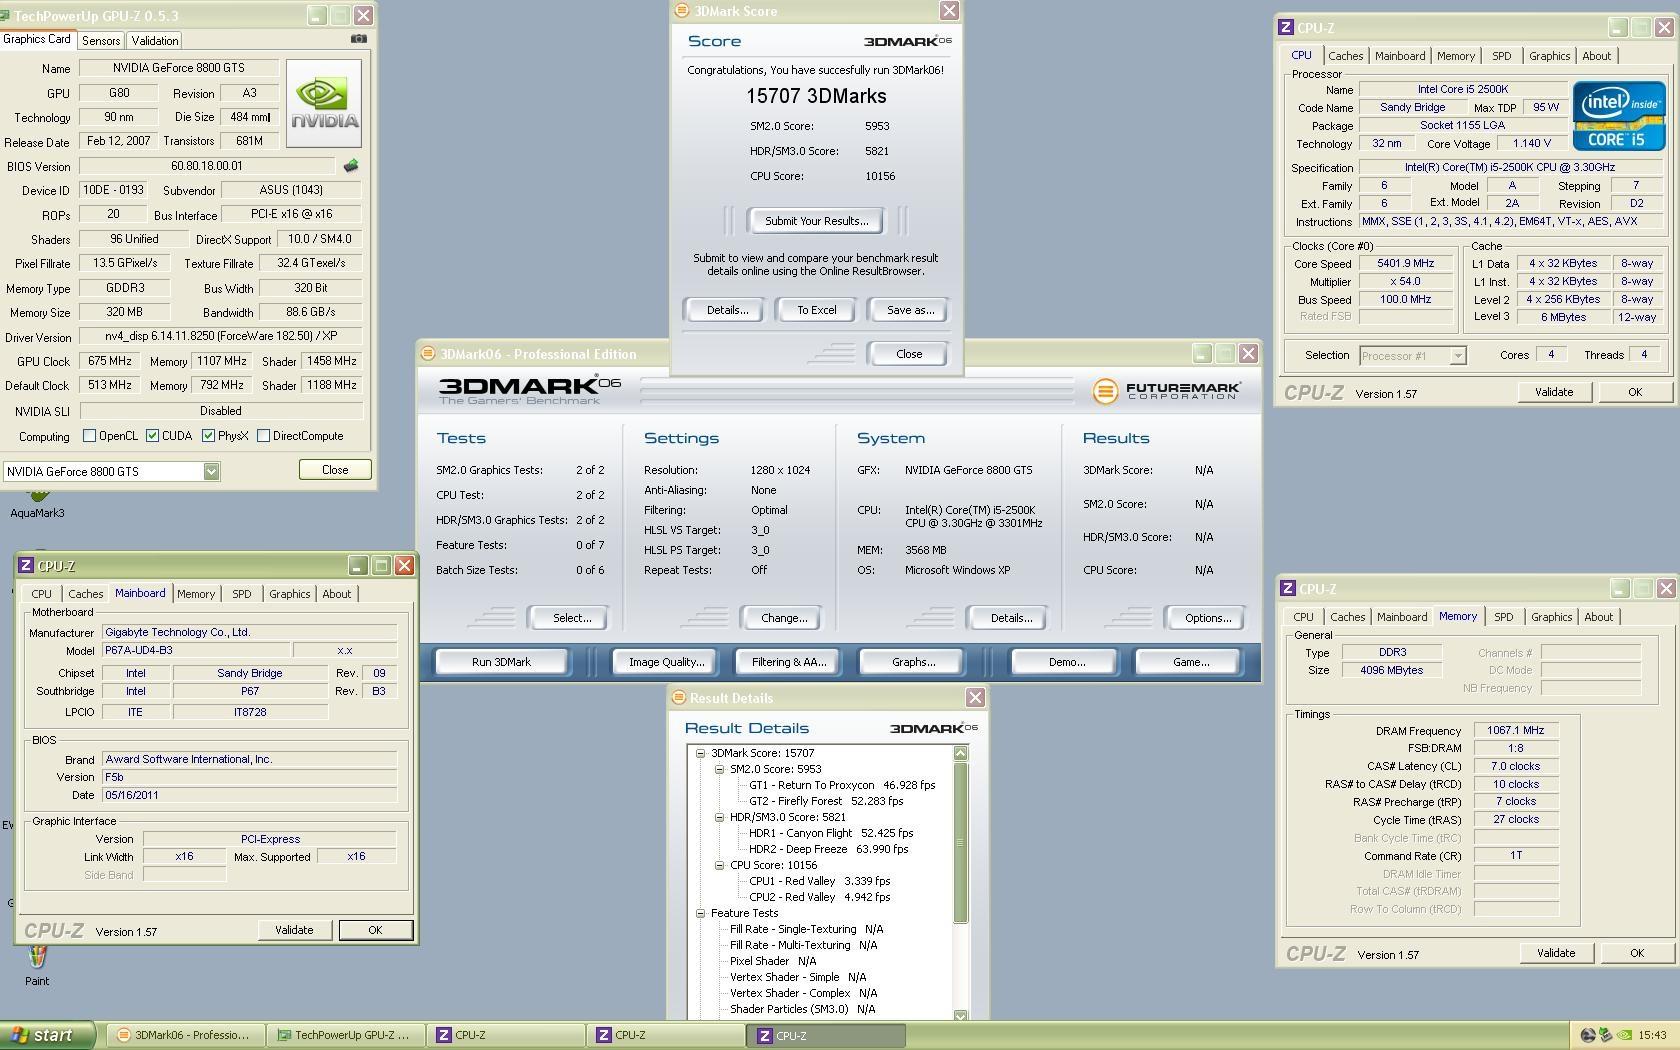Click the To Excel button
This screenshot has width=1680, height=1050.
click(816, 310)
